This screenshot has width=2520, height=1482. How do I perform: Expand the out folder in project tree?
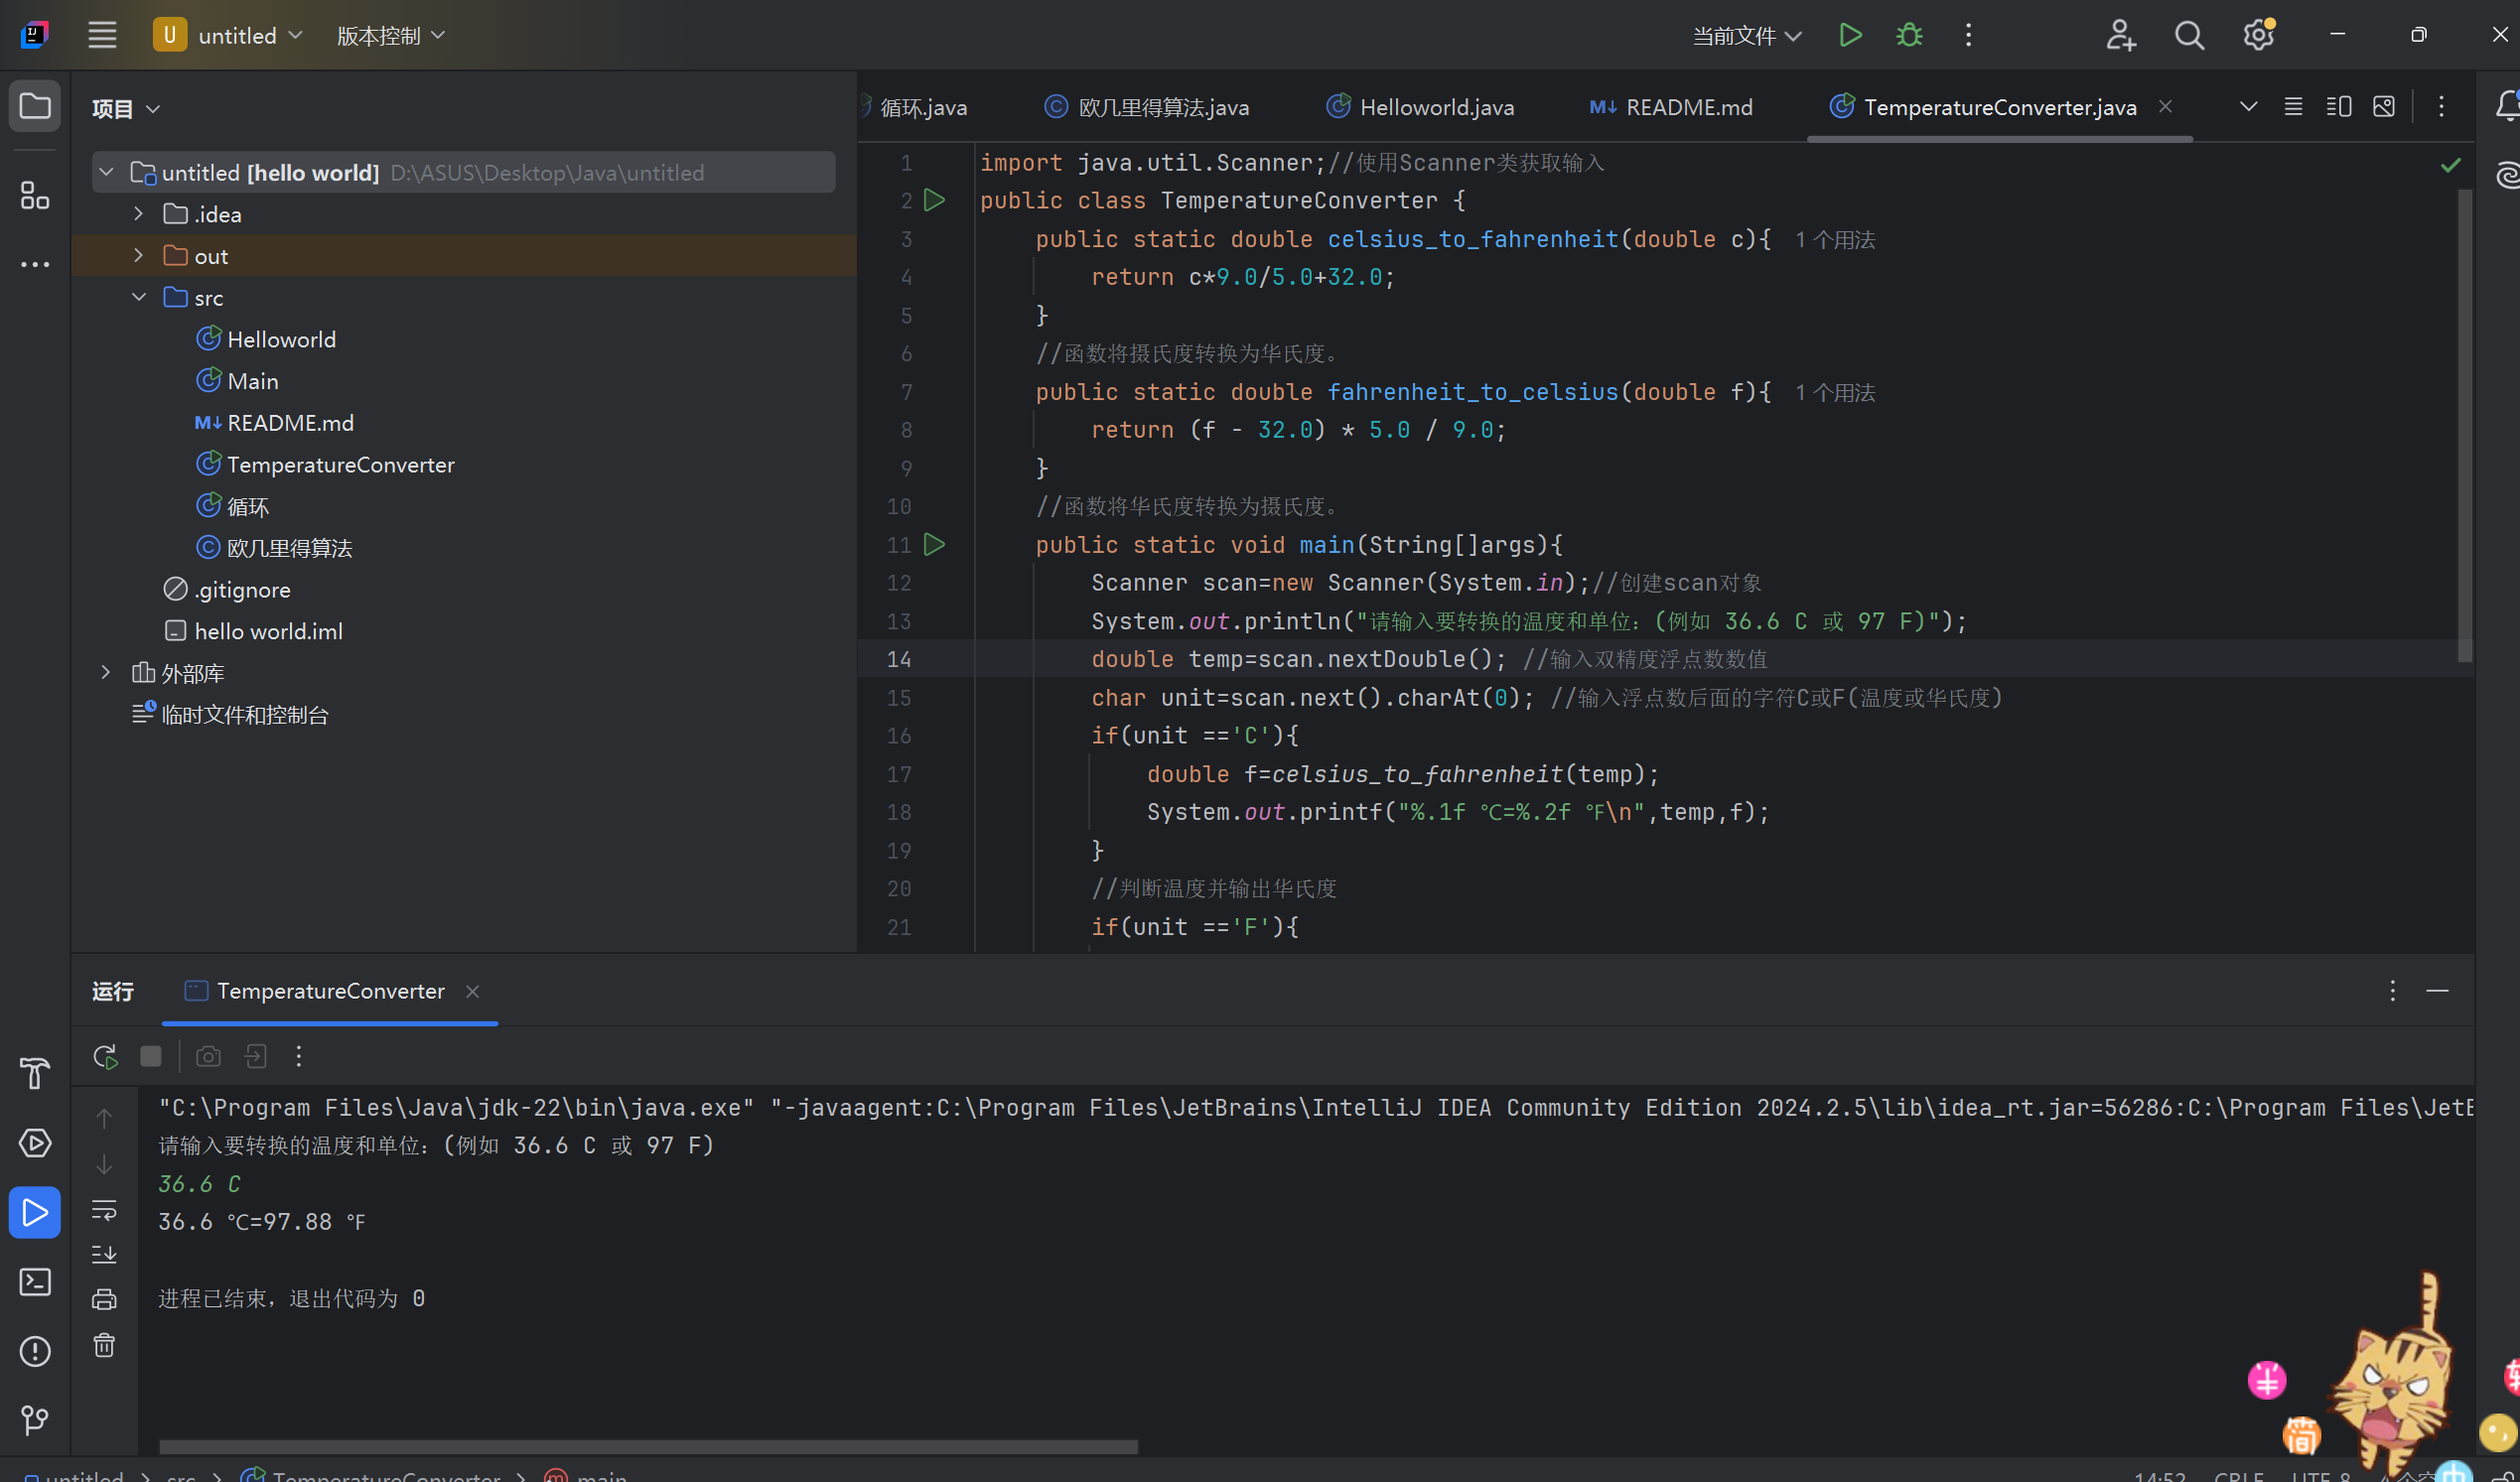click(x=139, y=256)
